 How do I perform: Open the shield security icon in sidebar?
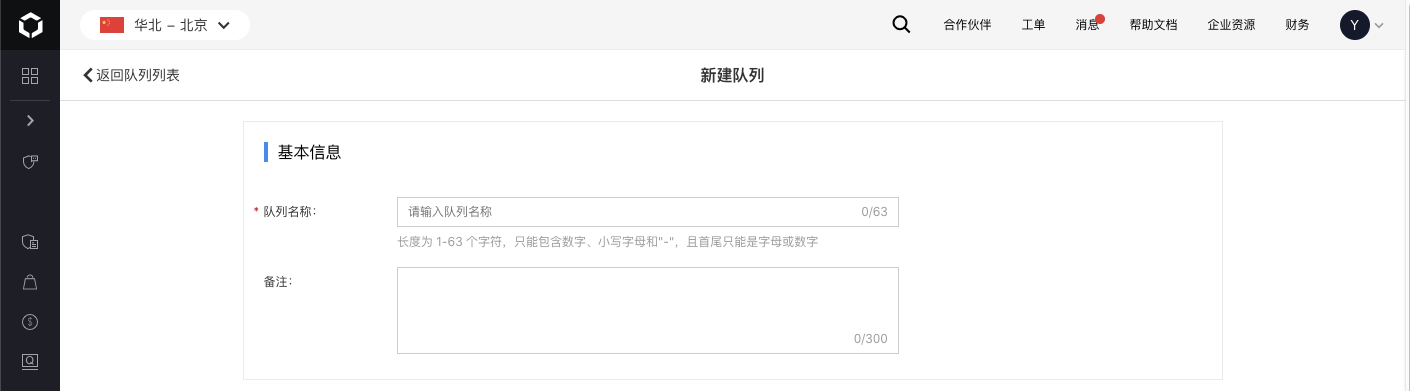(30, 161)
